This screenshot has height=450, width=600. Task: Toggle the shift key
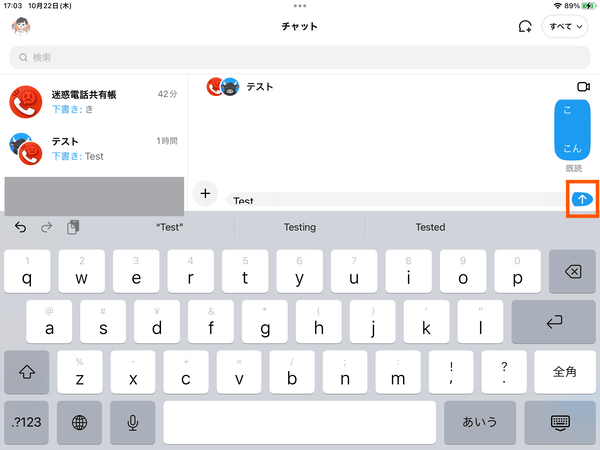(27, 372)
